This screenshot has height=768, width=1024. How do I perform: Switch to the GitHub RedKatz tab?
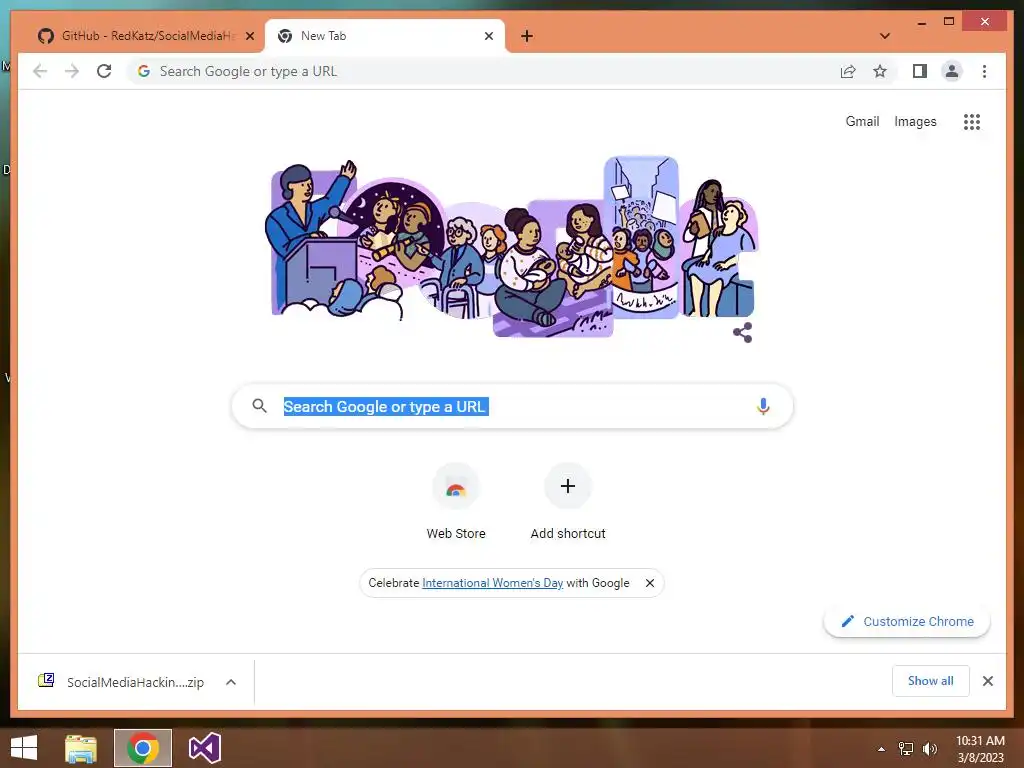click(x=145, y=36)
